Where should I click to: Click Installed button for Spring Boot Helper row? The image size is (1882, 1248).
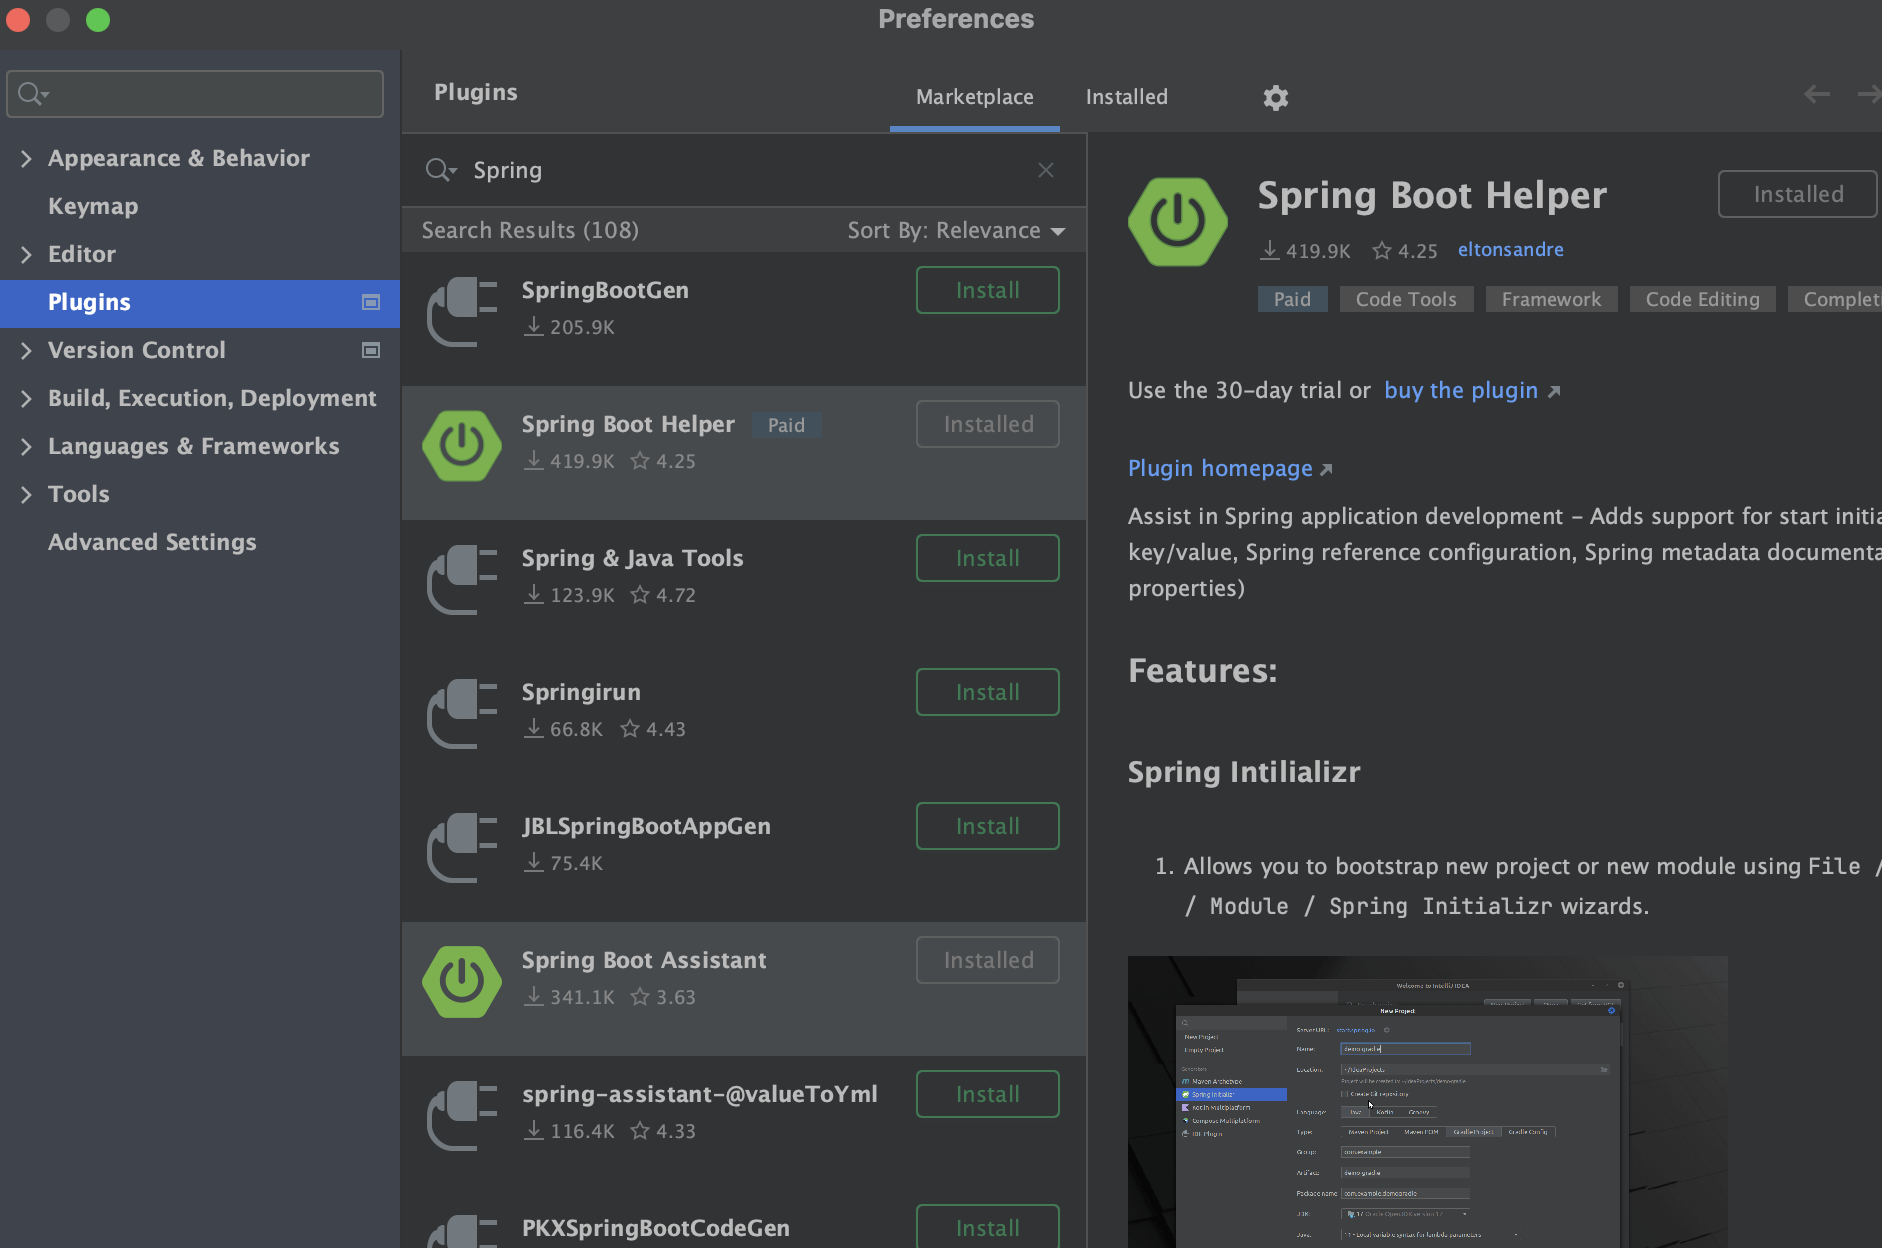[x=987, y=424]
